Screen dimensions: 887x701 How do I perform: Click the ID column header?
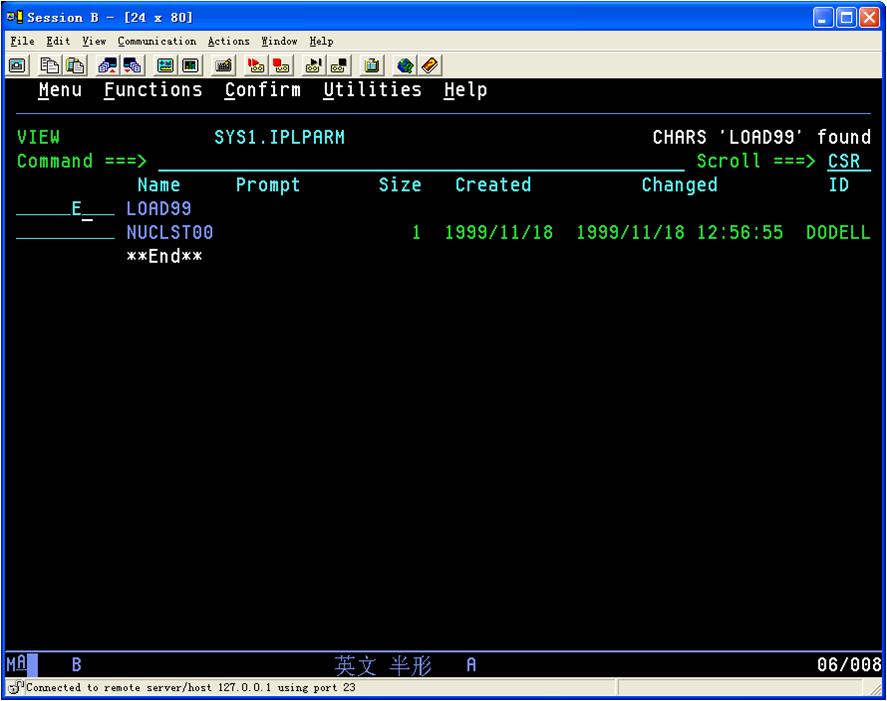coord(839,185)
